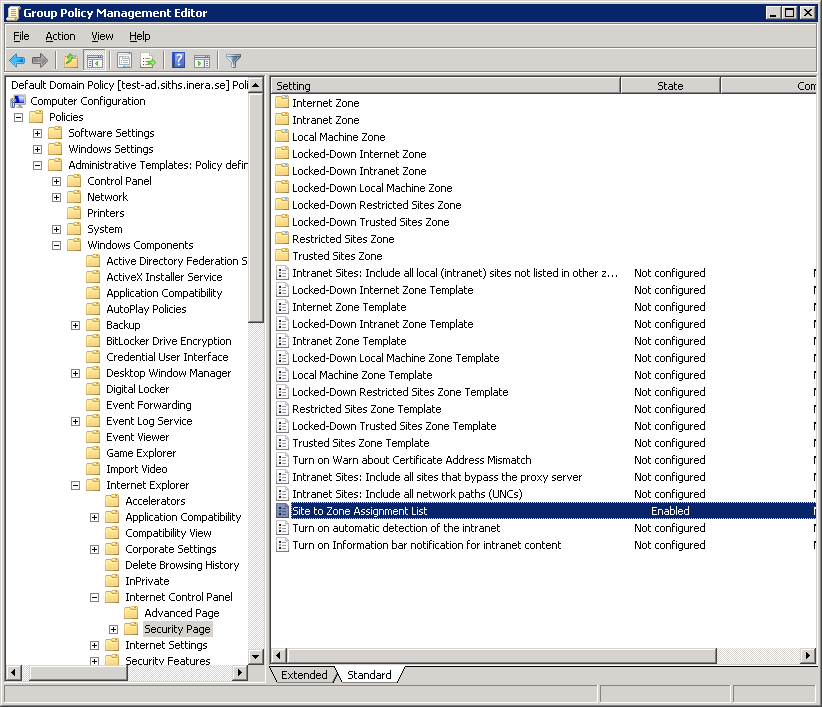
Task: Click policy icon for Turn on automatic detection
Action: (x=283, y=528)
